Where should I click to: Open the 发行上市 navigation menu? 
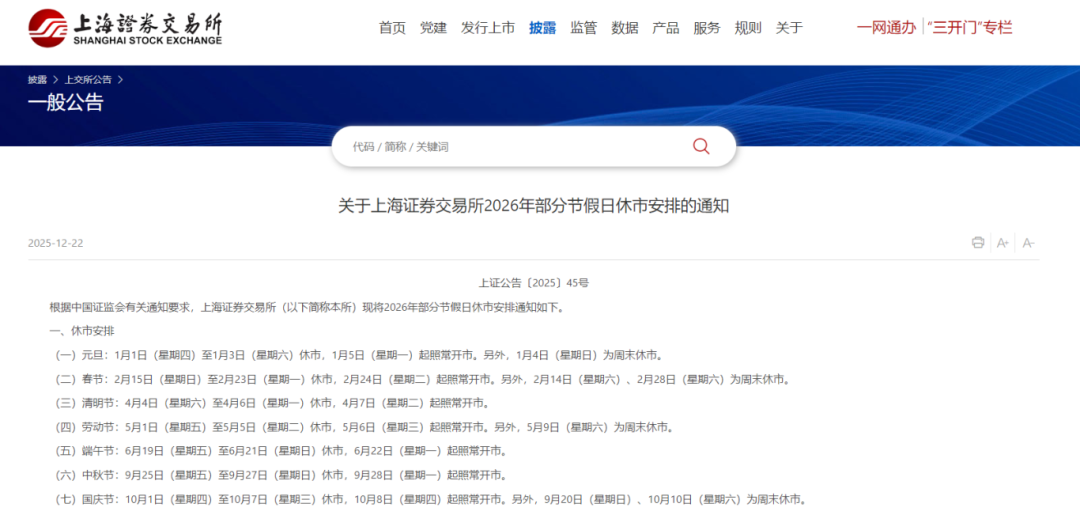coord(487,28)
